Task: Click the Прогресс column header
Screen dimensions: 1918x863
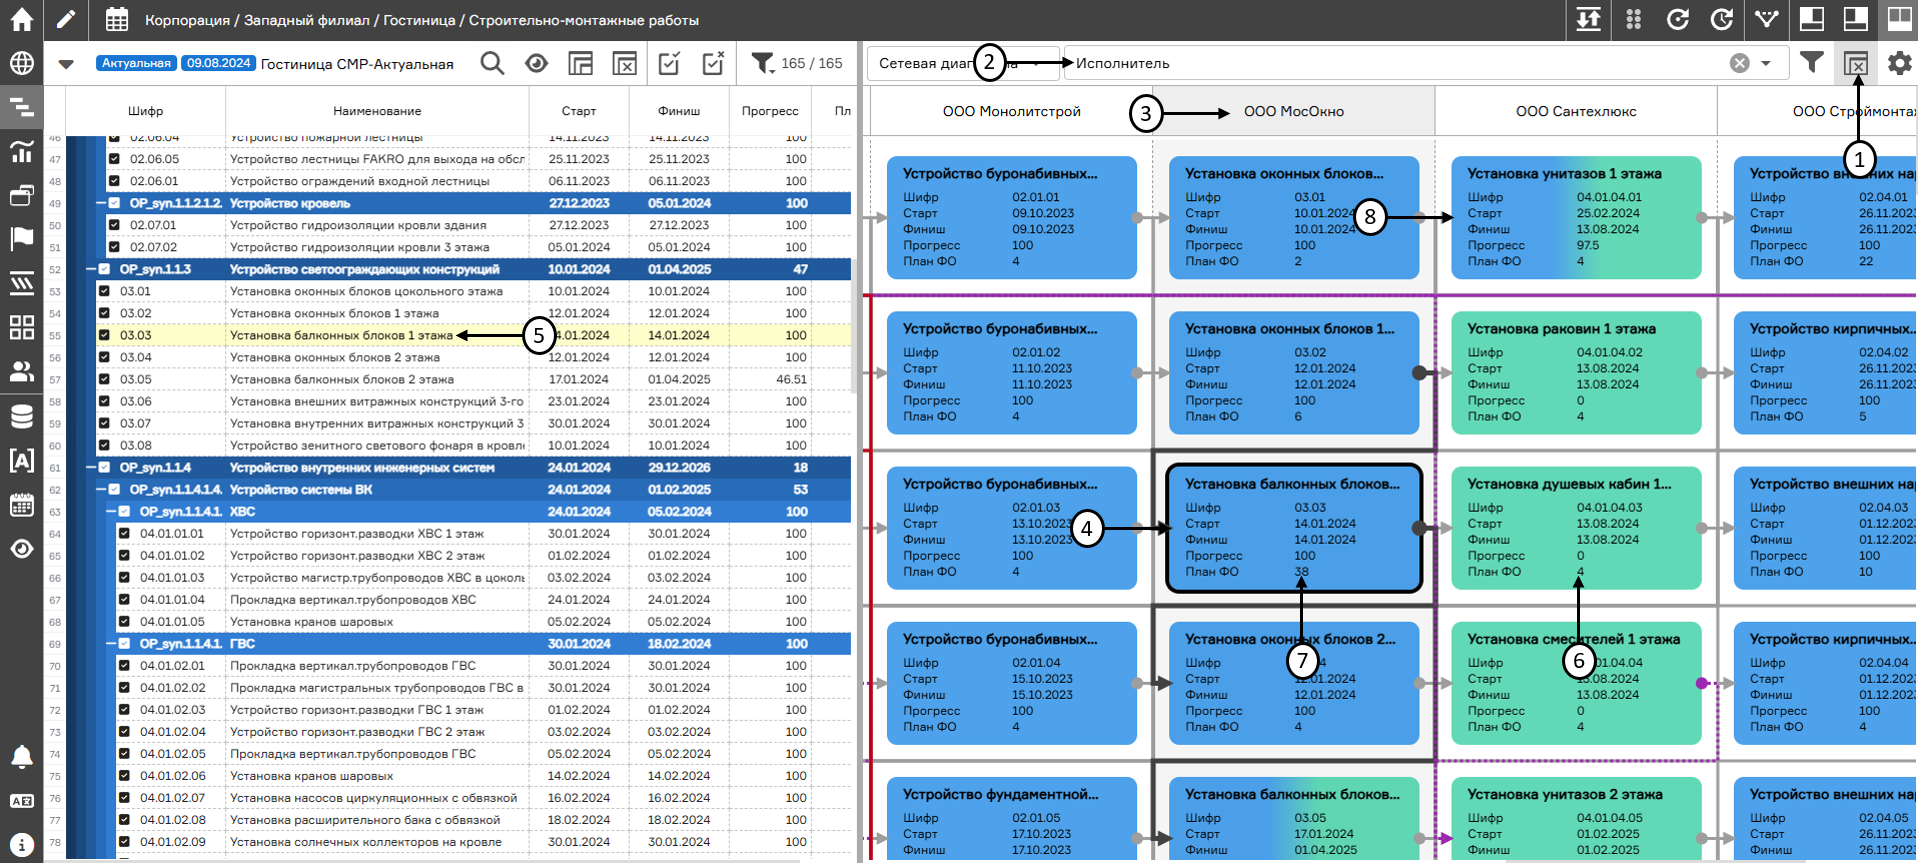Action: coord(770,111)
